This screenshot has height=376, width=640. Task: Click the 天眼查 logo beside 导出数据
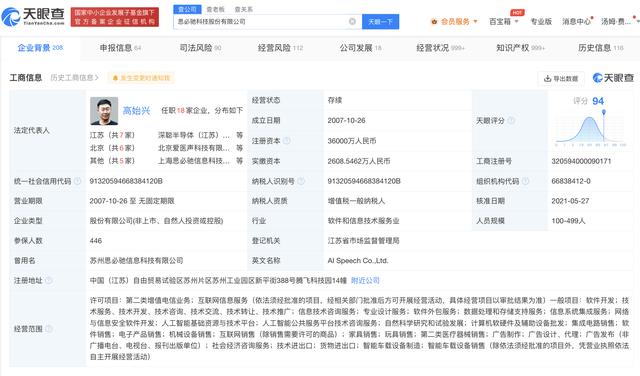[613, 78]
